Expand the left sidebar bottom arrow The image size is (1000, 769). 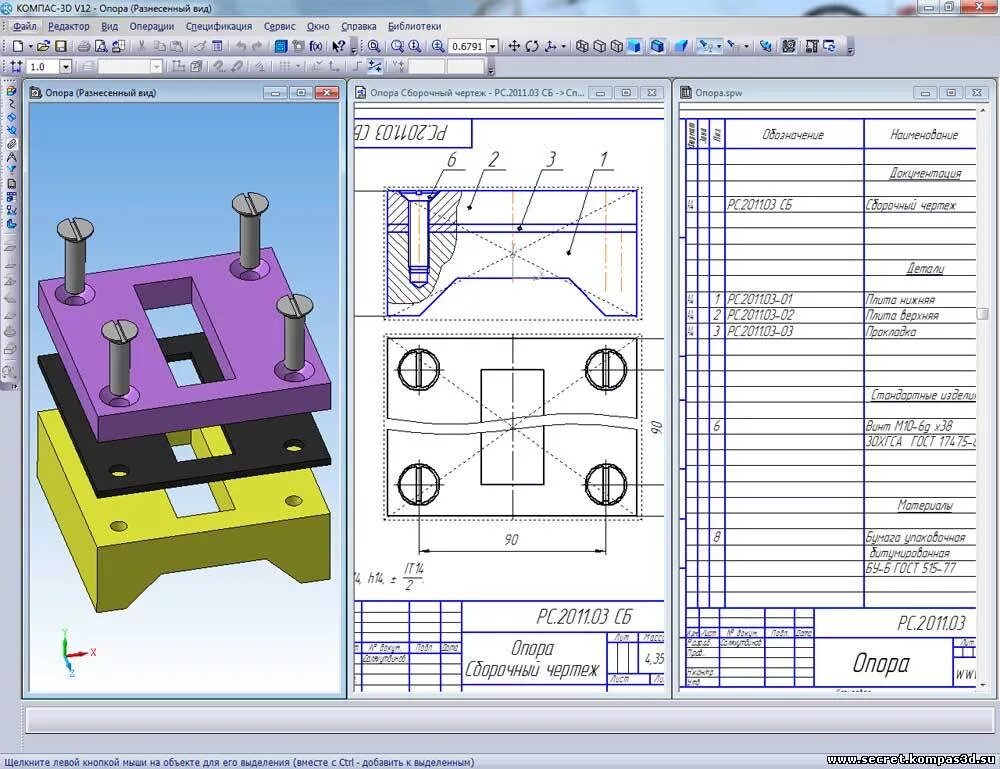pos(13,386)
